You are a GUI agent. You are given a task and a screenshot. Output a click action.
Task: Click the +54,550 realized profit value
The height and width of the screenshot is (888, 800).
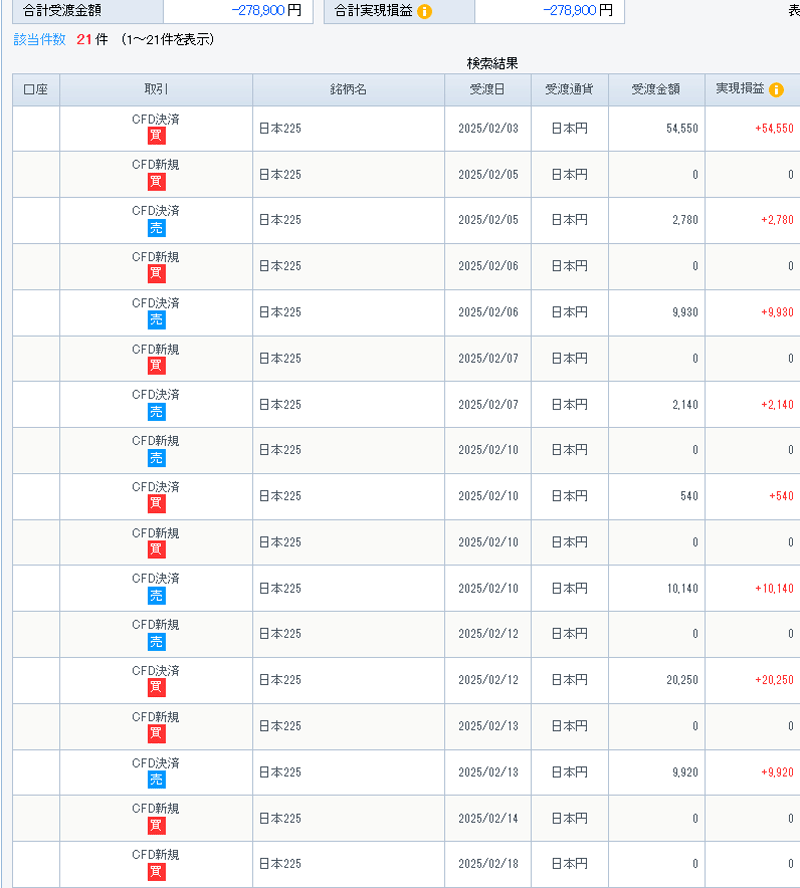(x=774, y=129)
